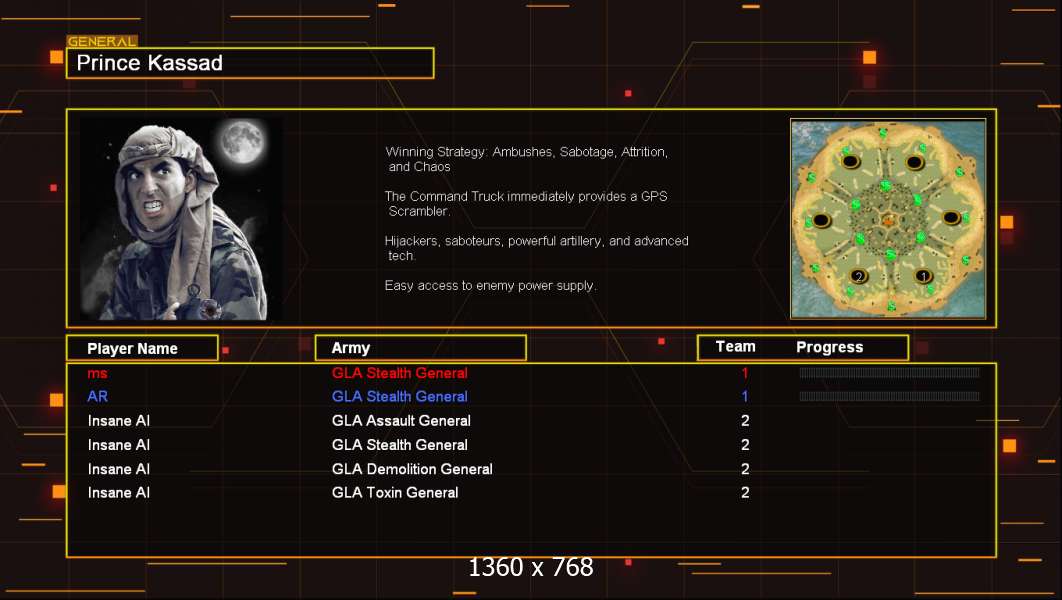Click 'Easy access to enemy power supply' text

click(490, 286)
